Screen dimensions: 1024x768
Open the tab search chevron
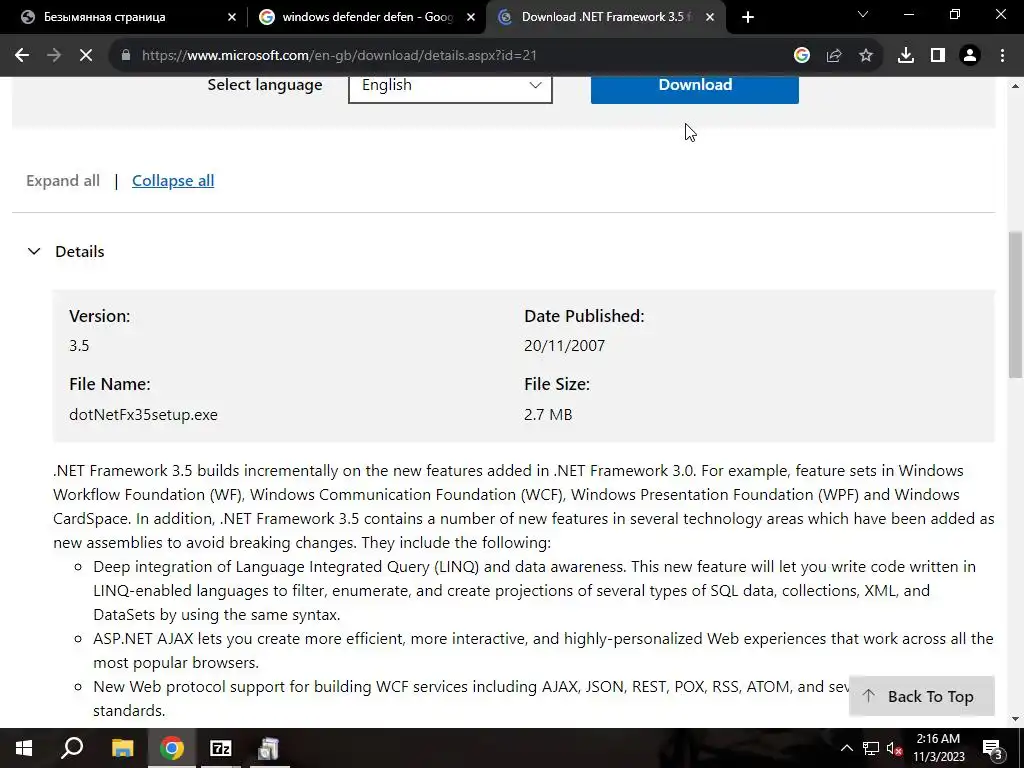coord(863,14)
